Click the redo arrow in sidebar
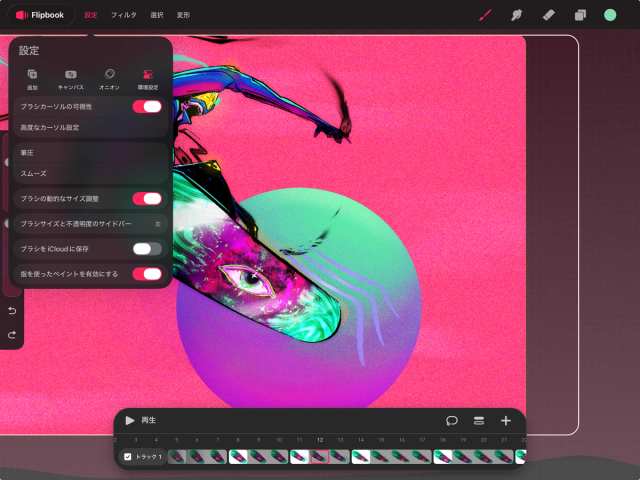The image size is (640, 480). coord(12,335)
